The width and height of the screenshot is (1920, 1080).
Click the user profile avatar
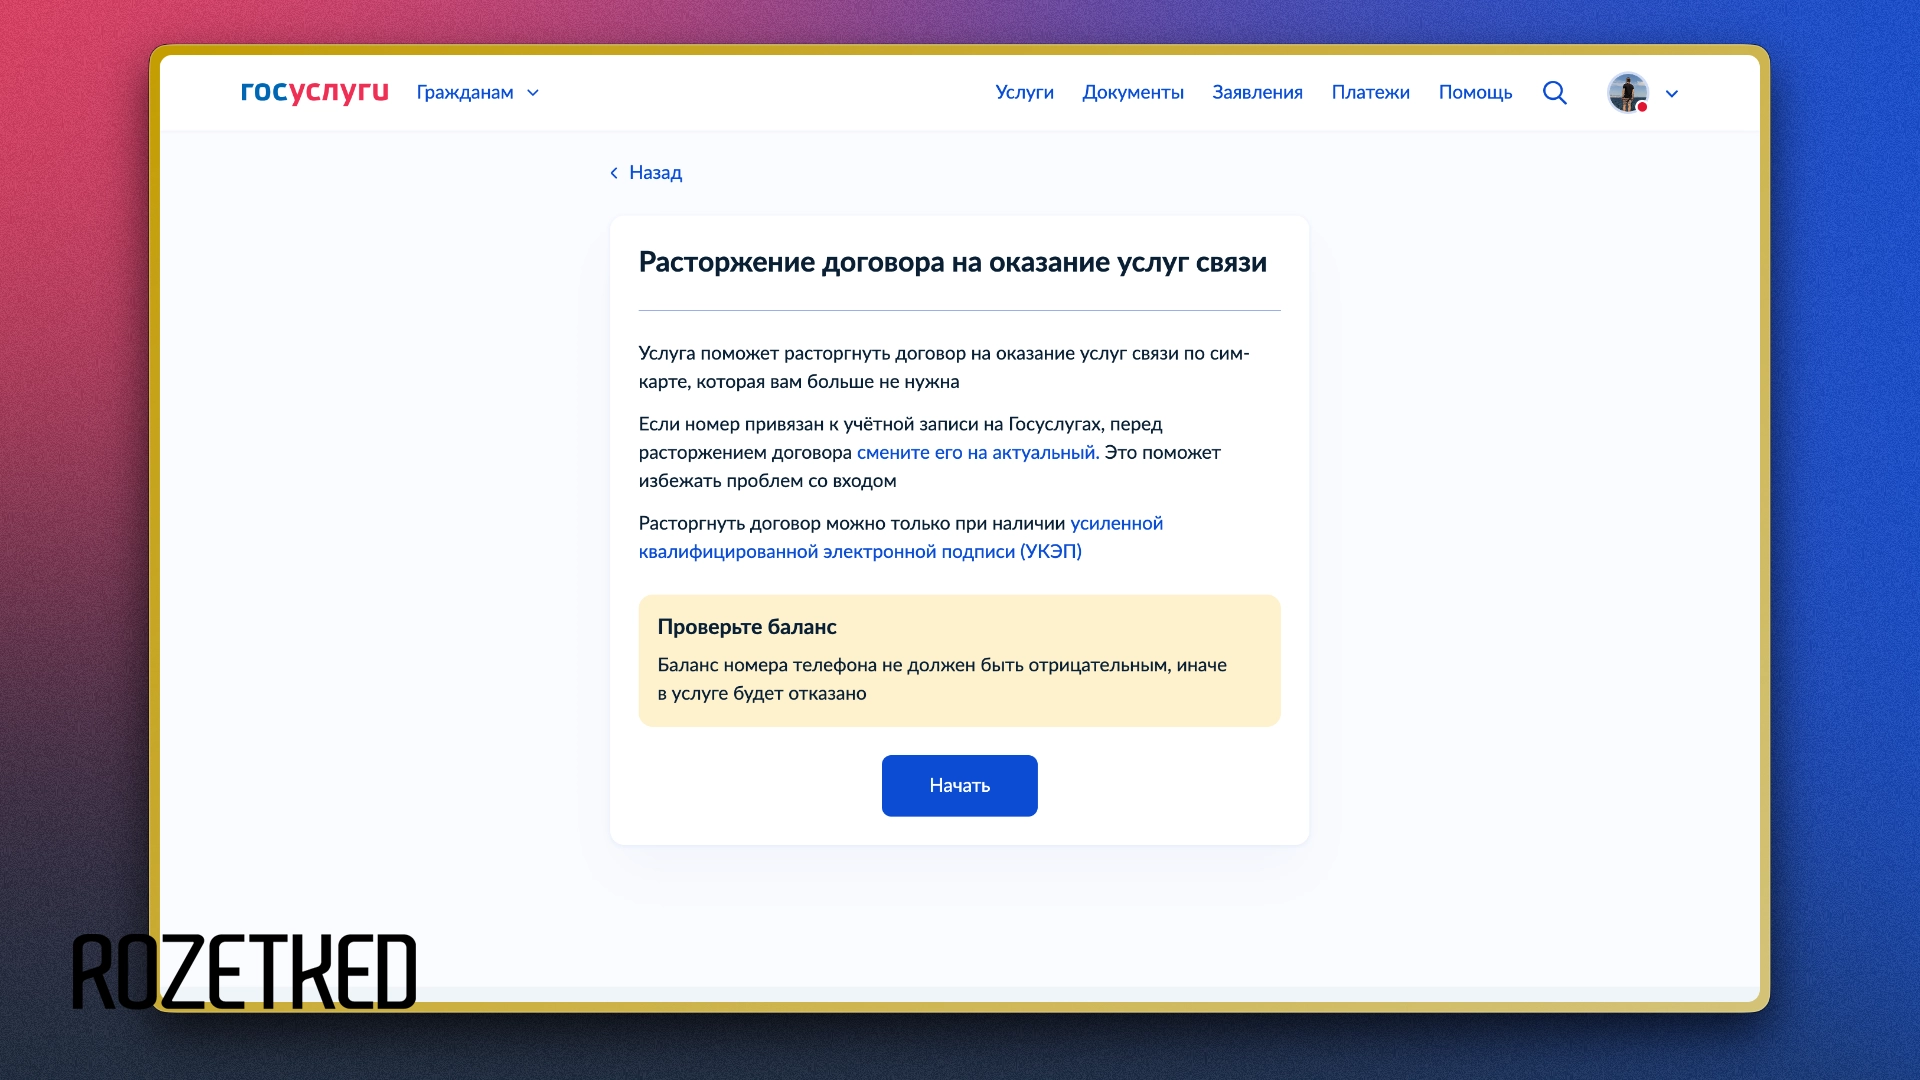(x=1627, y=93)
